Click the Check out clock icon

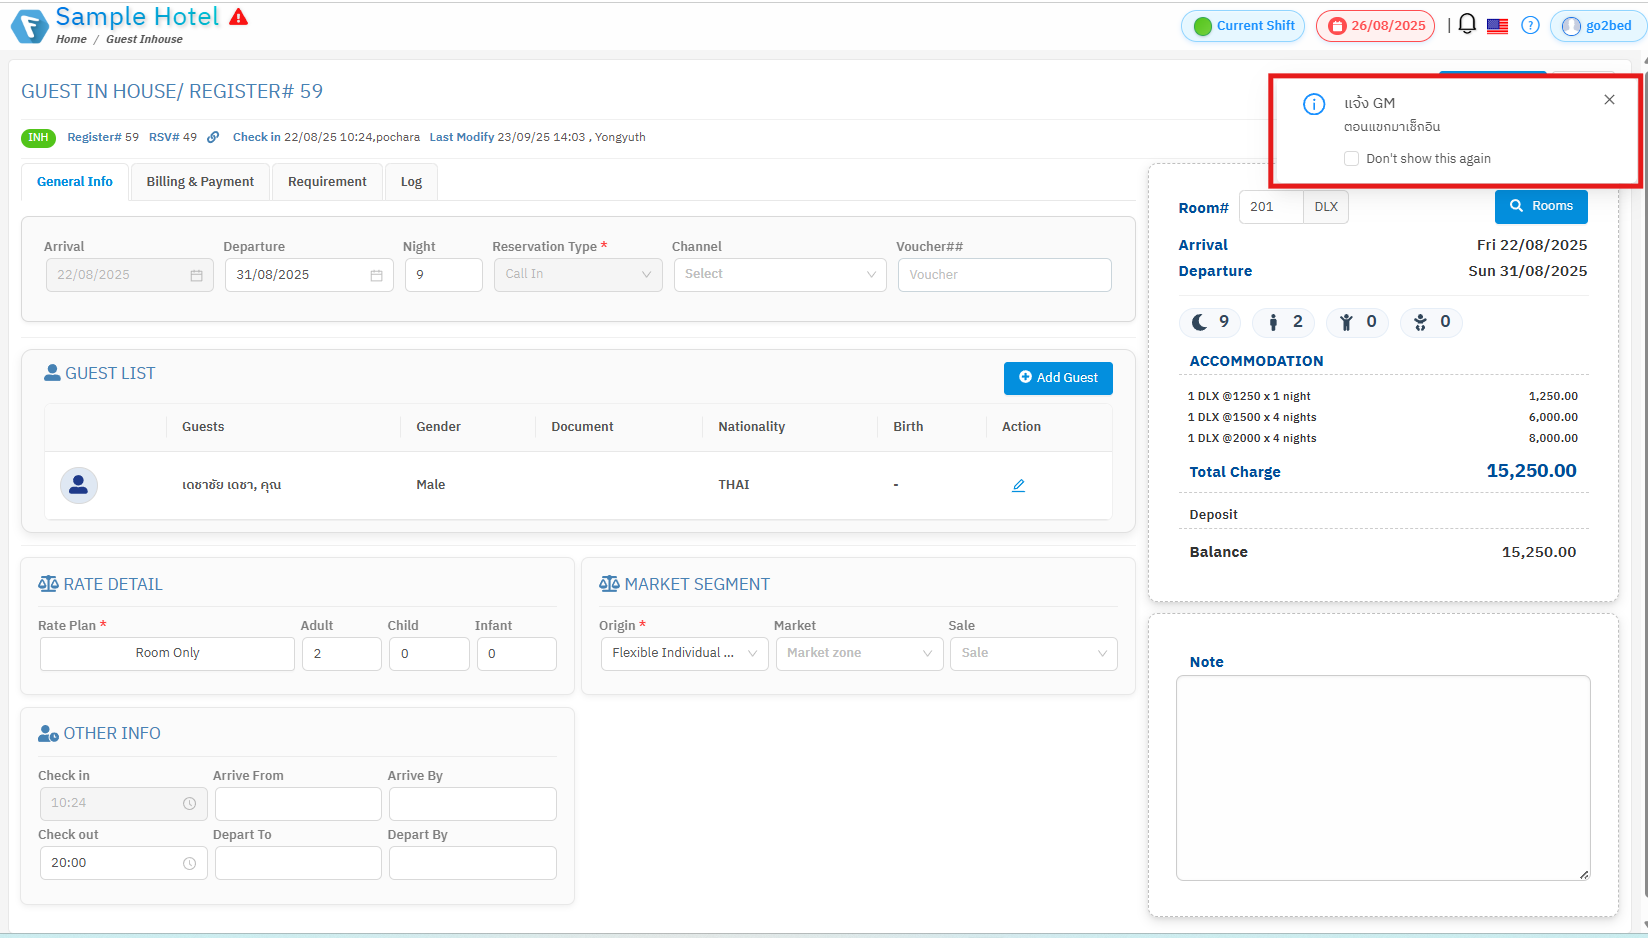point(189,863)
